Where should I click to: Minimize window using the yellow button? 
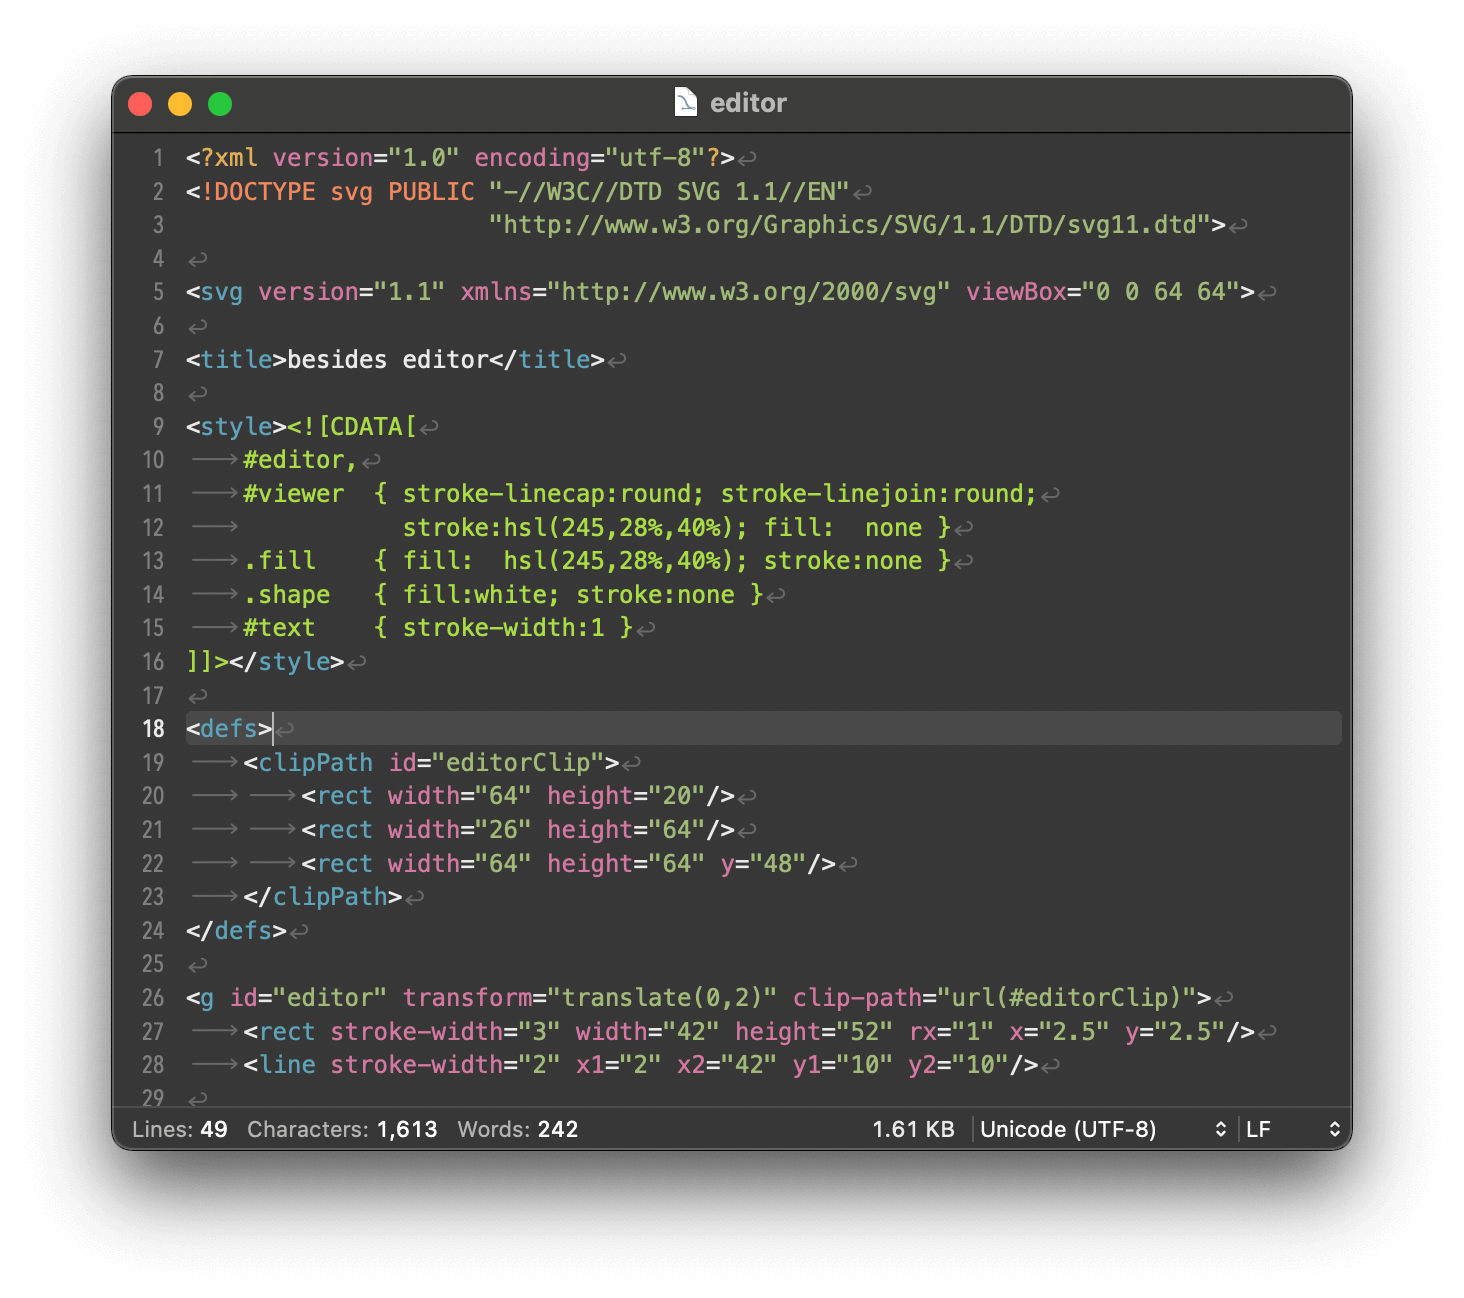pos(180,104)
